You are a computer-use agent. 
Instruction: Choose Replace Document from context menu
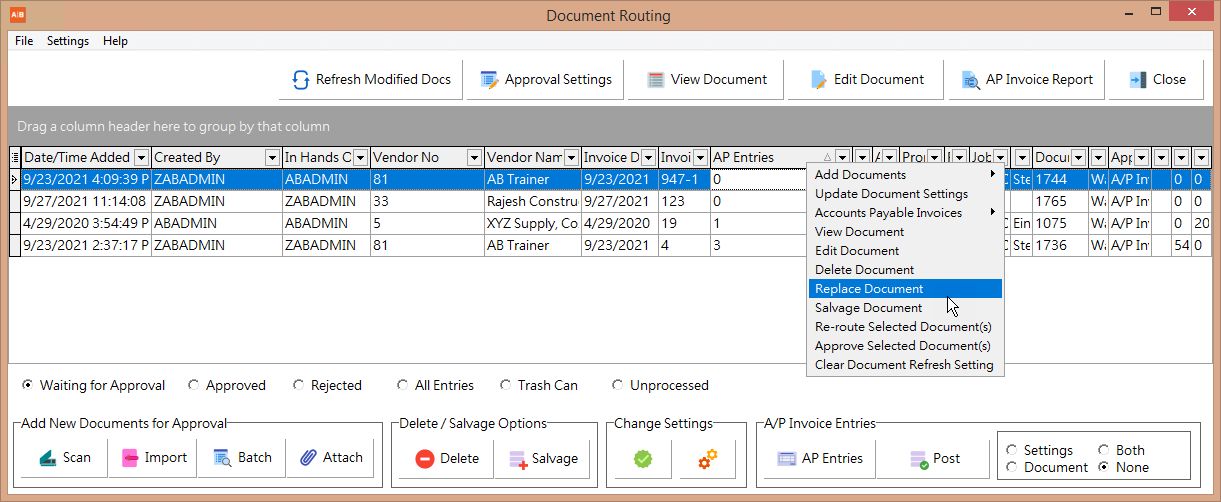tap(905, 289)
